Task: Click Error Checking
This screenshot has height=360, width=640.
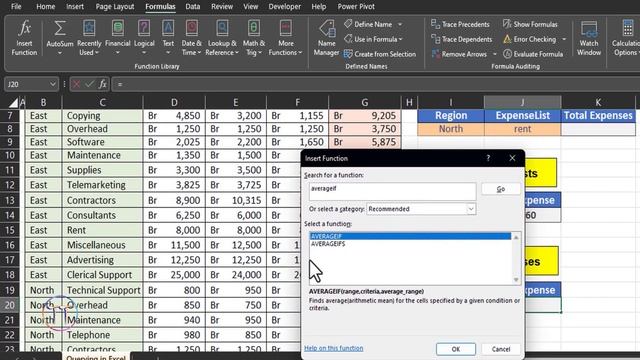Action: pos(529,39)
